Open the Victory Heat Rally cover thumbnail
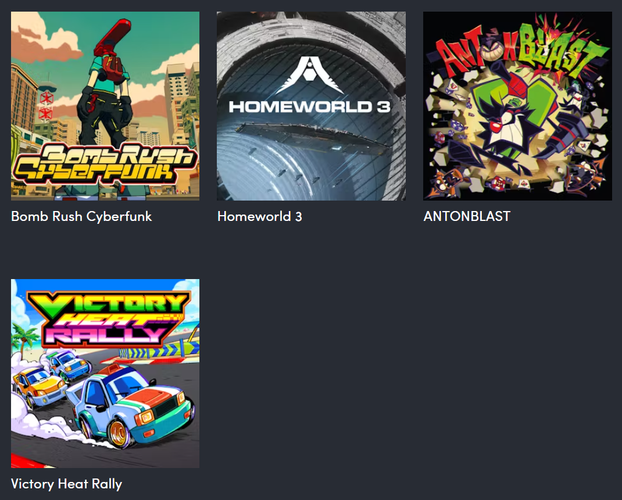Viewport: 622px width, 500px height. (x=105, y=373)
